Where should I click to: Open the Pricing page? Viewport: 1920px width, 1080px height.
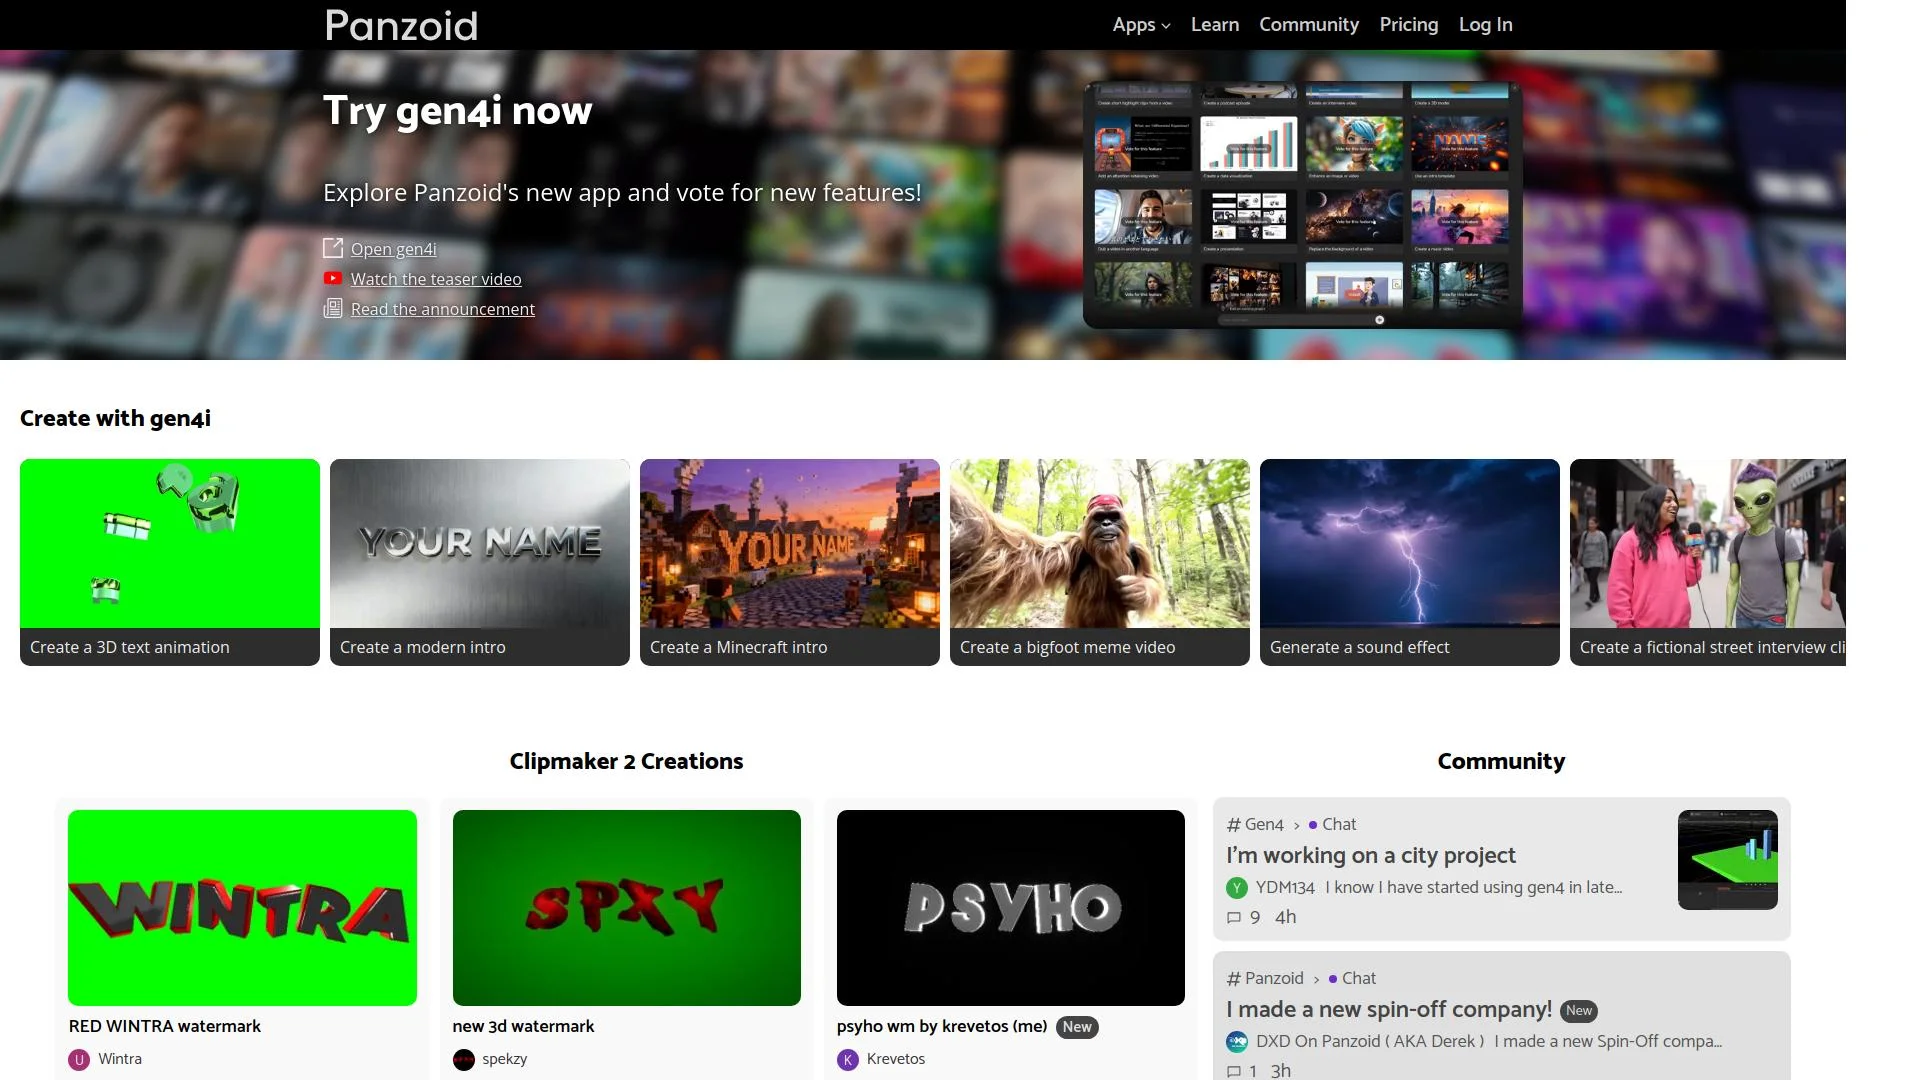point(1408,25)
